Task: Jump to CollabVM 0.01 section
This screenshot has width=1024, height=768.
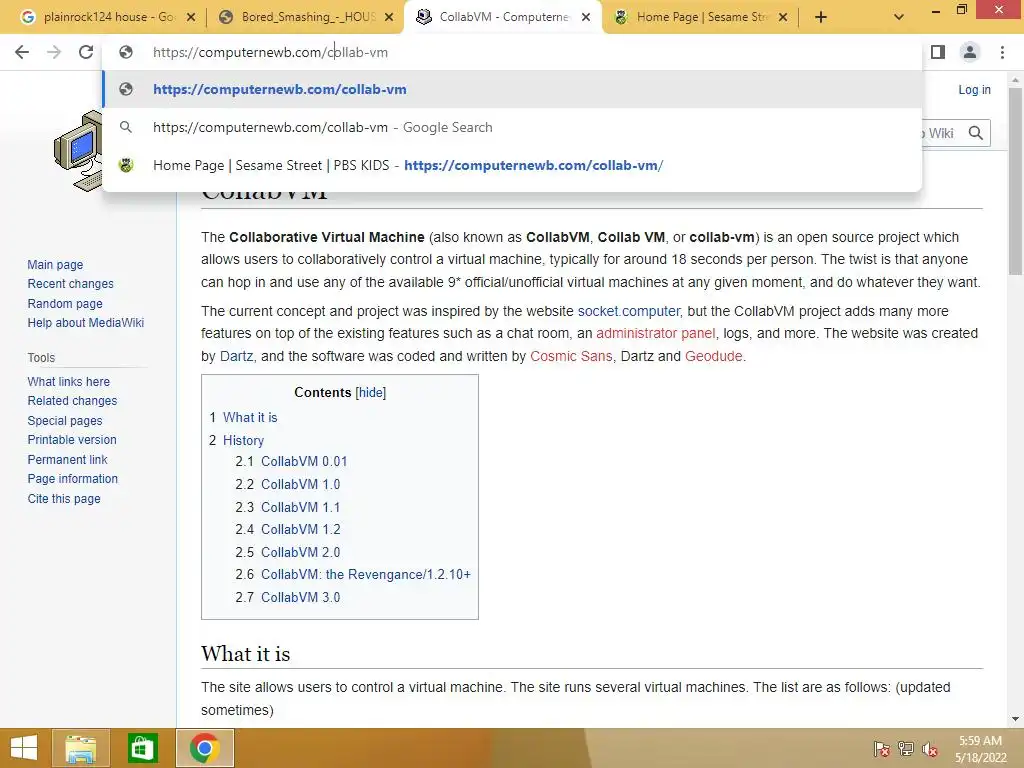Action: 304,461
